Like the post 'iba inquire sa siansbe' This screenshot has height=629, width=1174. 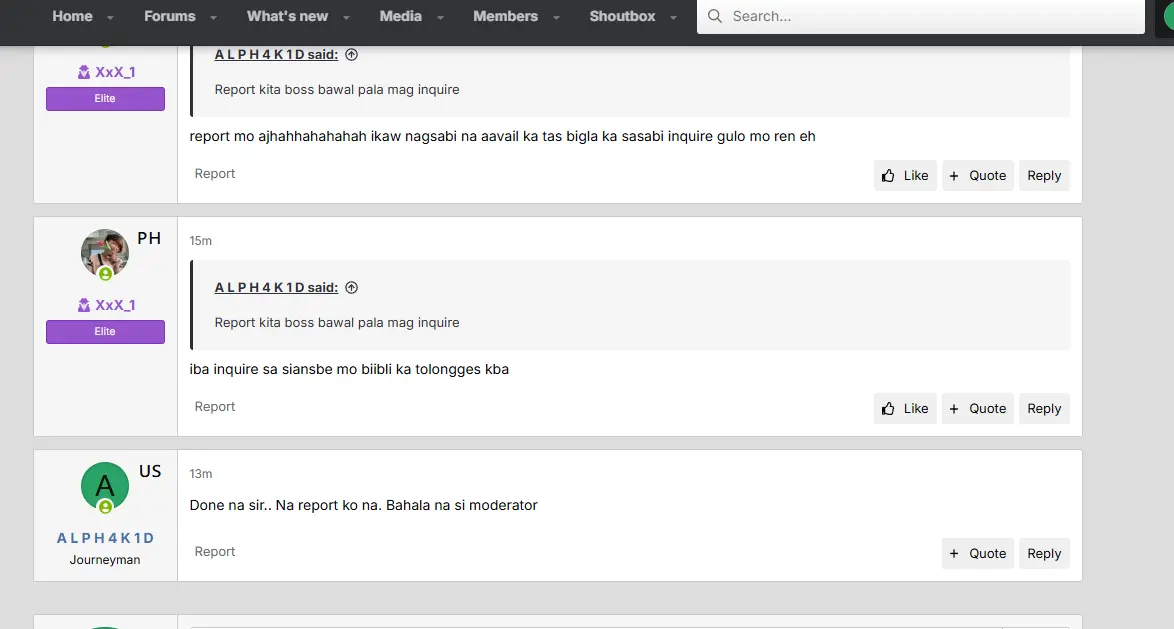[x=904, y=408]
